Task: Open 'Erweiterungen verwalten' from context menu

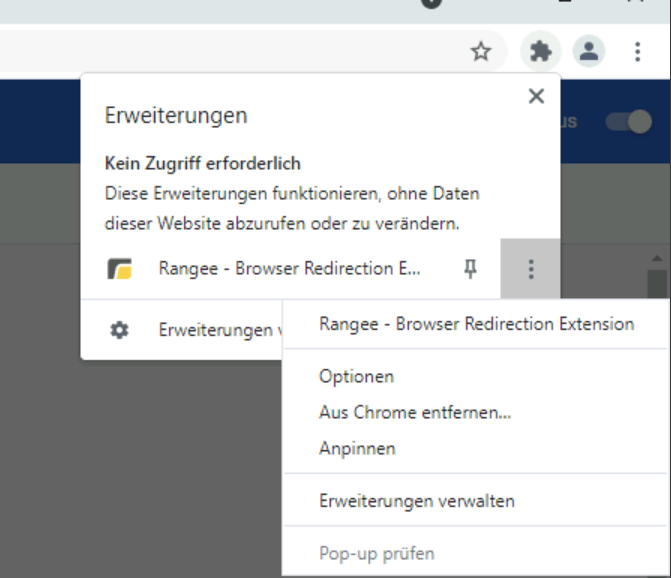Action: (416, 501)
